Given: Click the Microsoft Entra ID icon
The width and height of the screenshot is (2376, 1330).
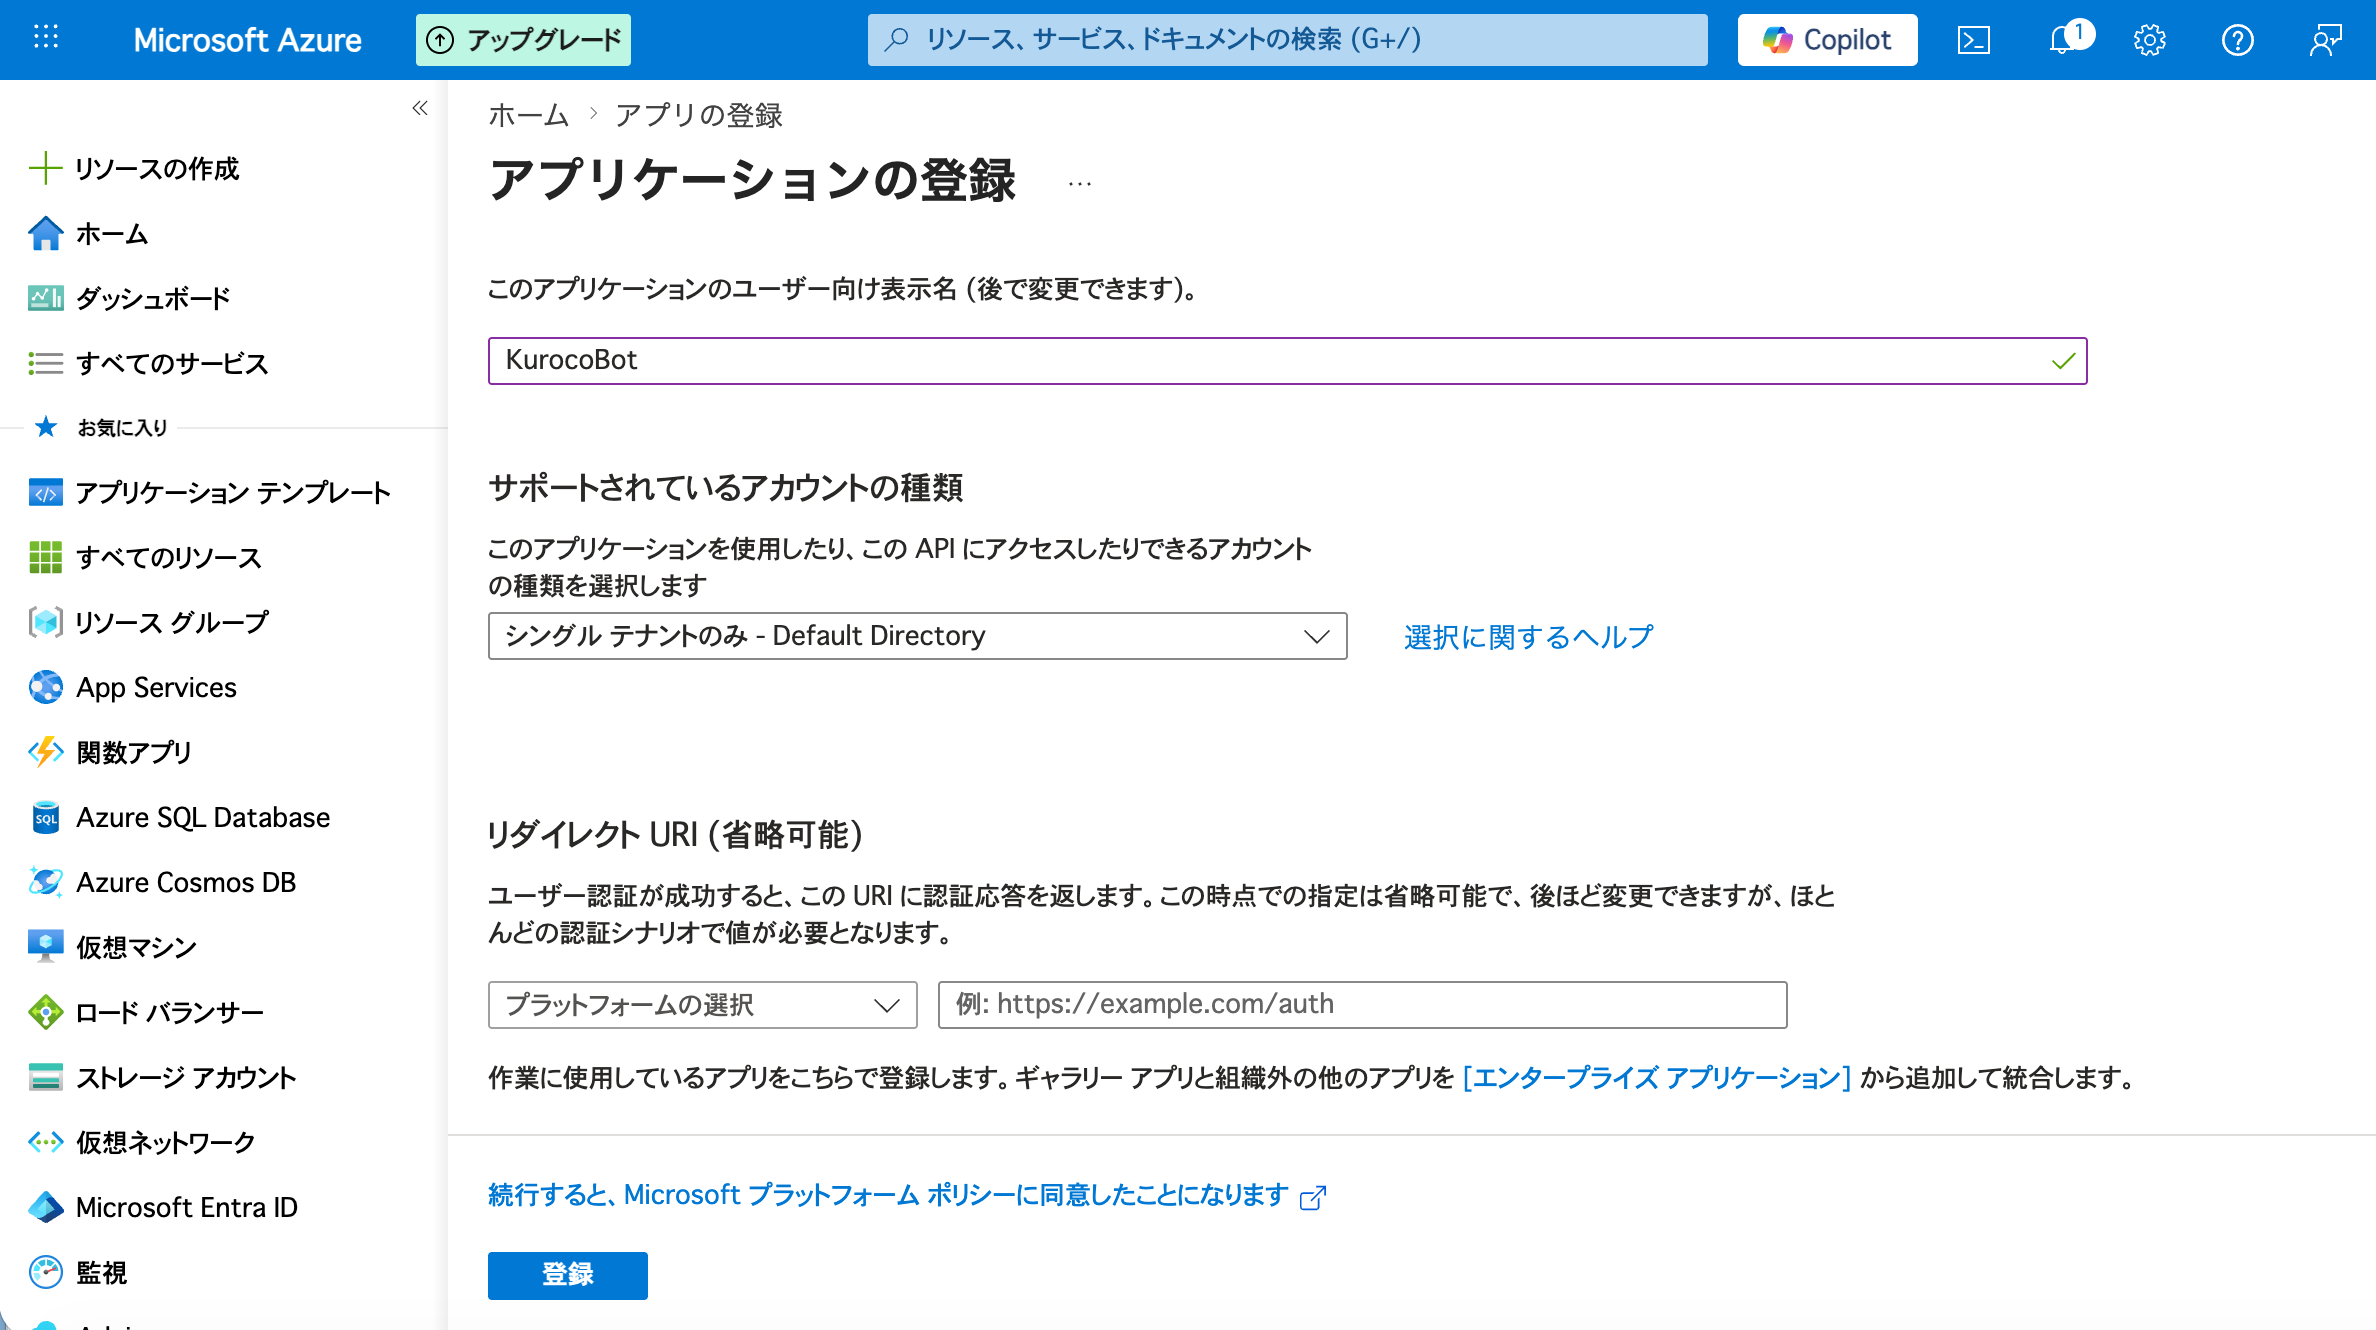Looking at the screenshot, I should coord(45,1207).
